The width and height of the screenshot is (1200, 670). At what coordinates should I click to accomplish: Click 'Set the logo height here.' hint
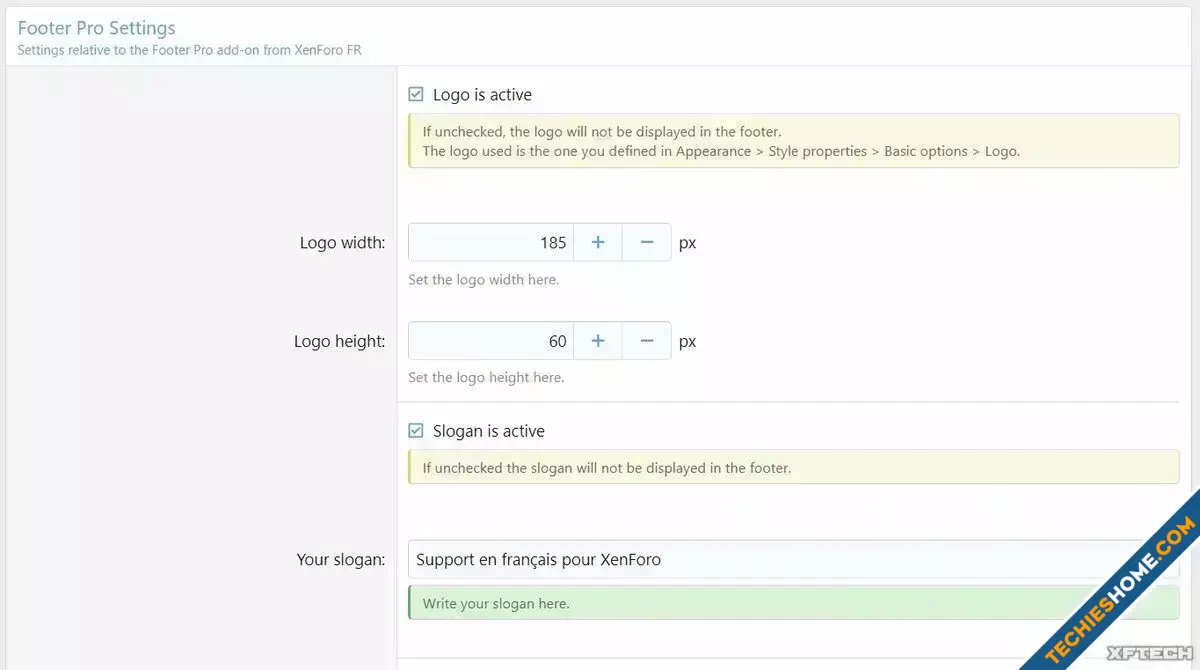point(486,378)
